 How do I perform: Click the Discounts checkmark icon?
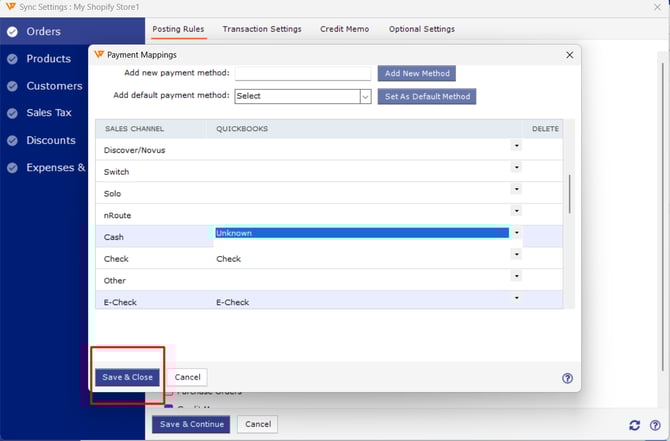click(x=12, y=140)
